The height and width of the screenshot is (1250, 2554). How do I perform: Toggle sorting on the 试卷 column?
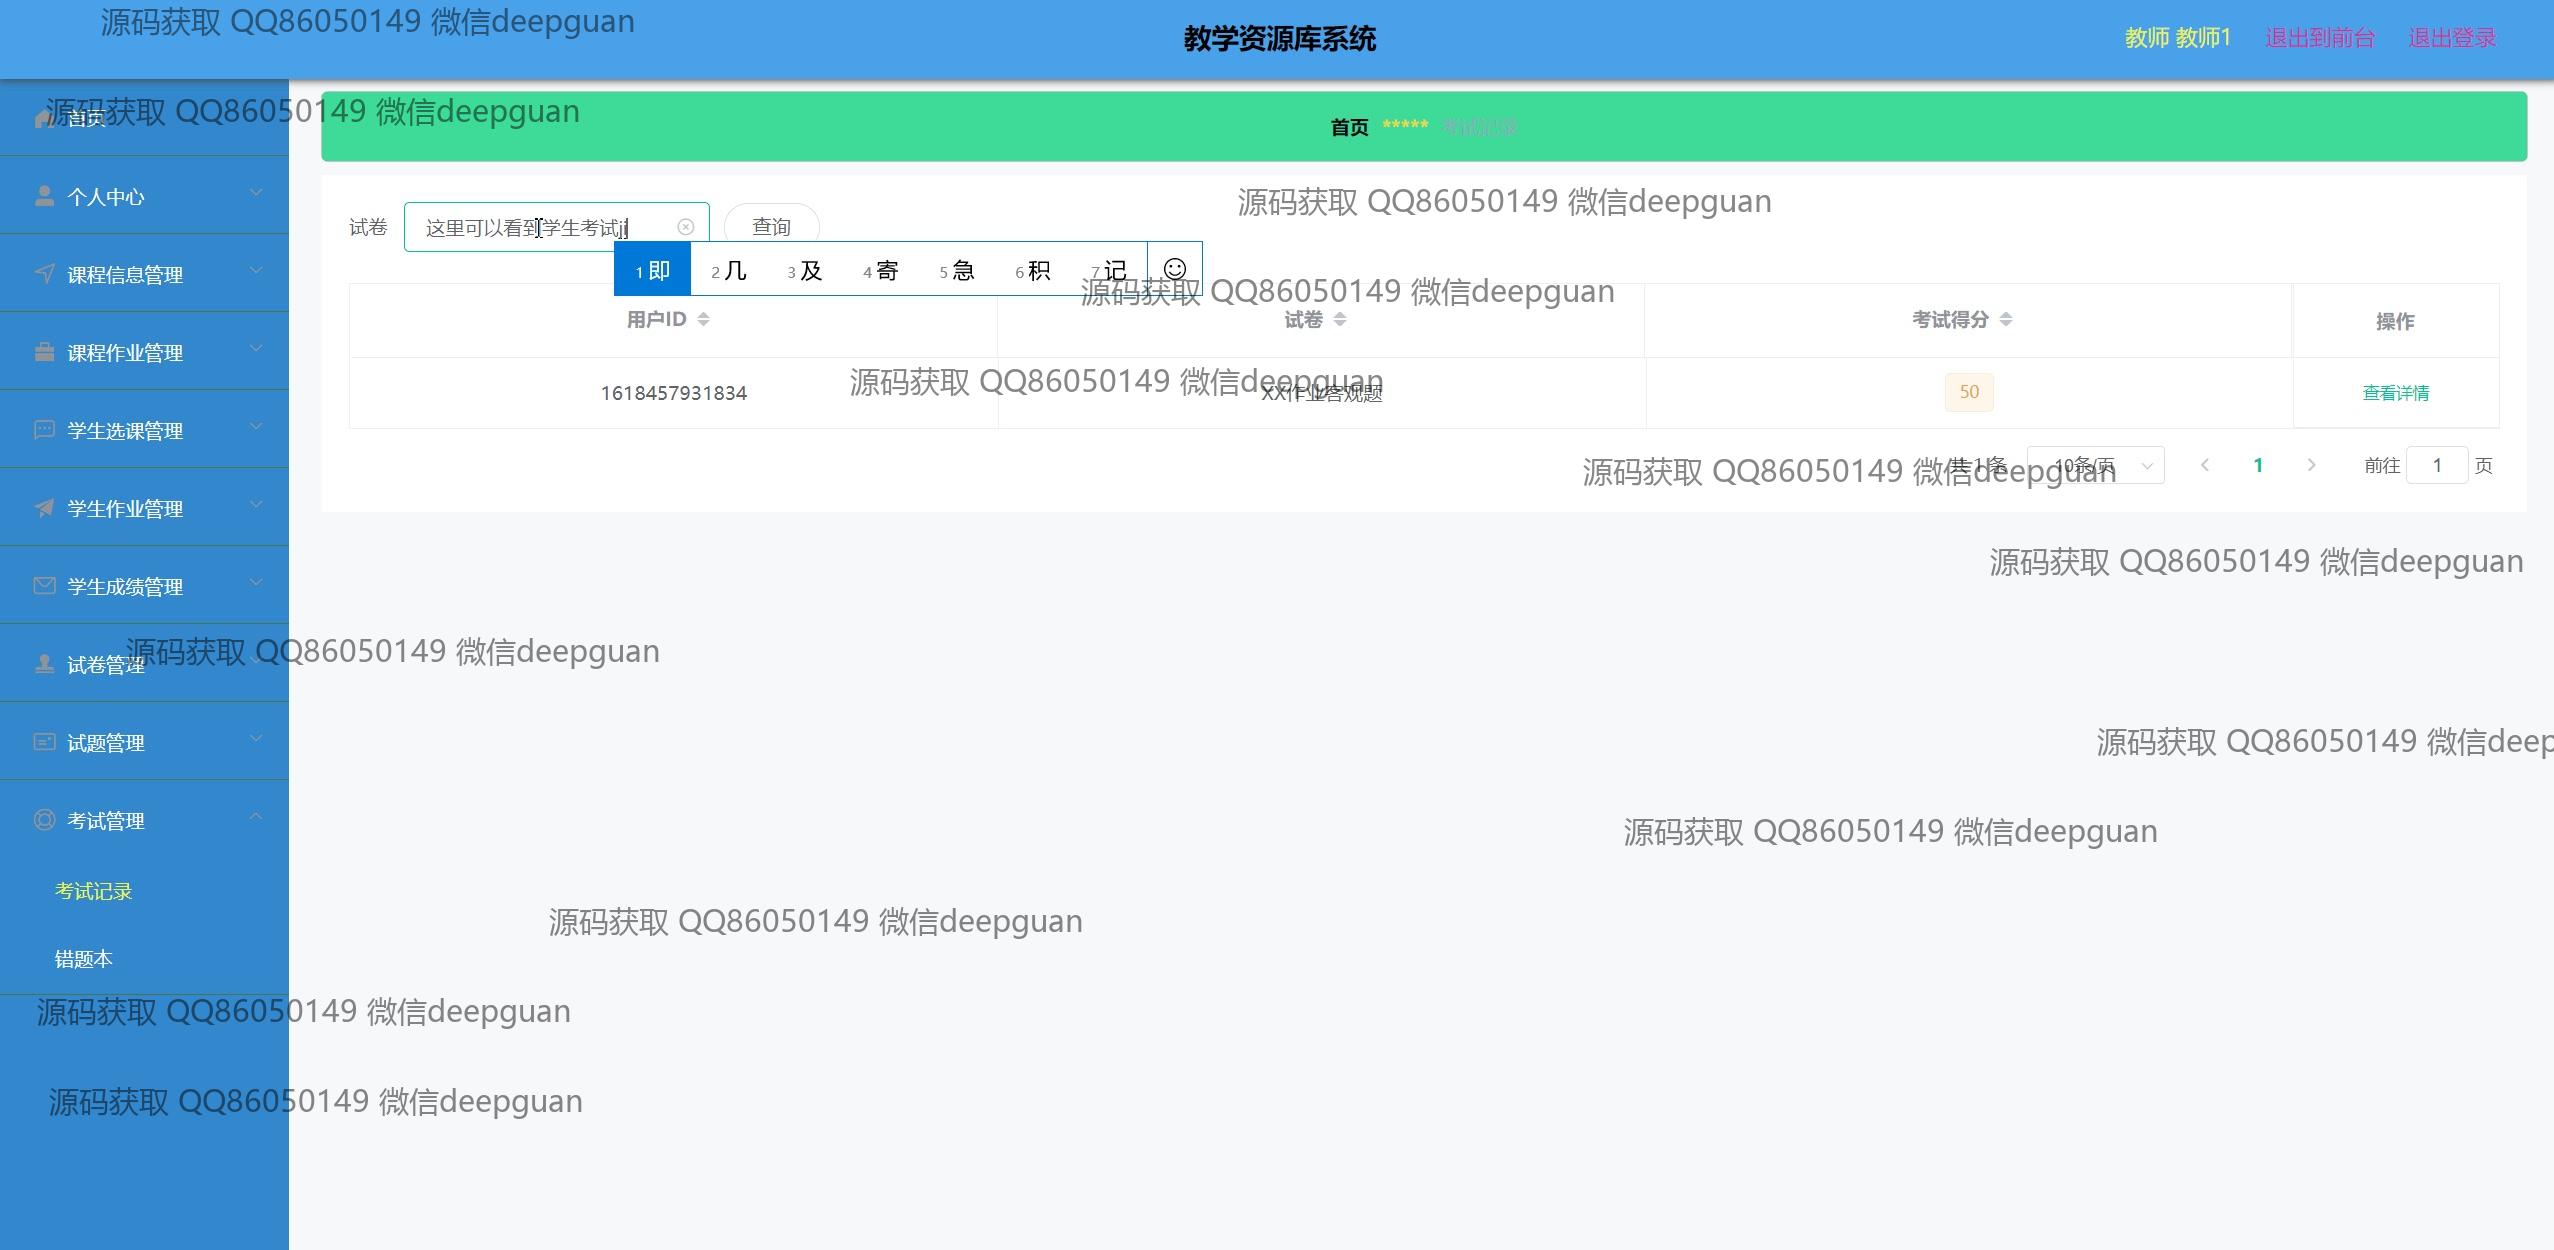coord(1340,320)
